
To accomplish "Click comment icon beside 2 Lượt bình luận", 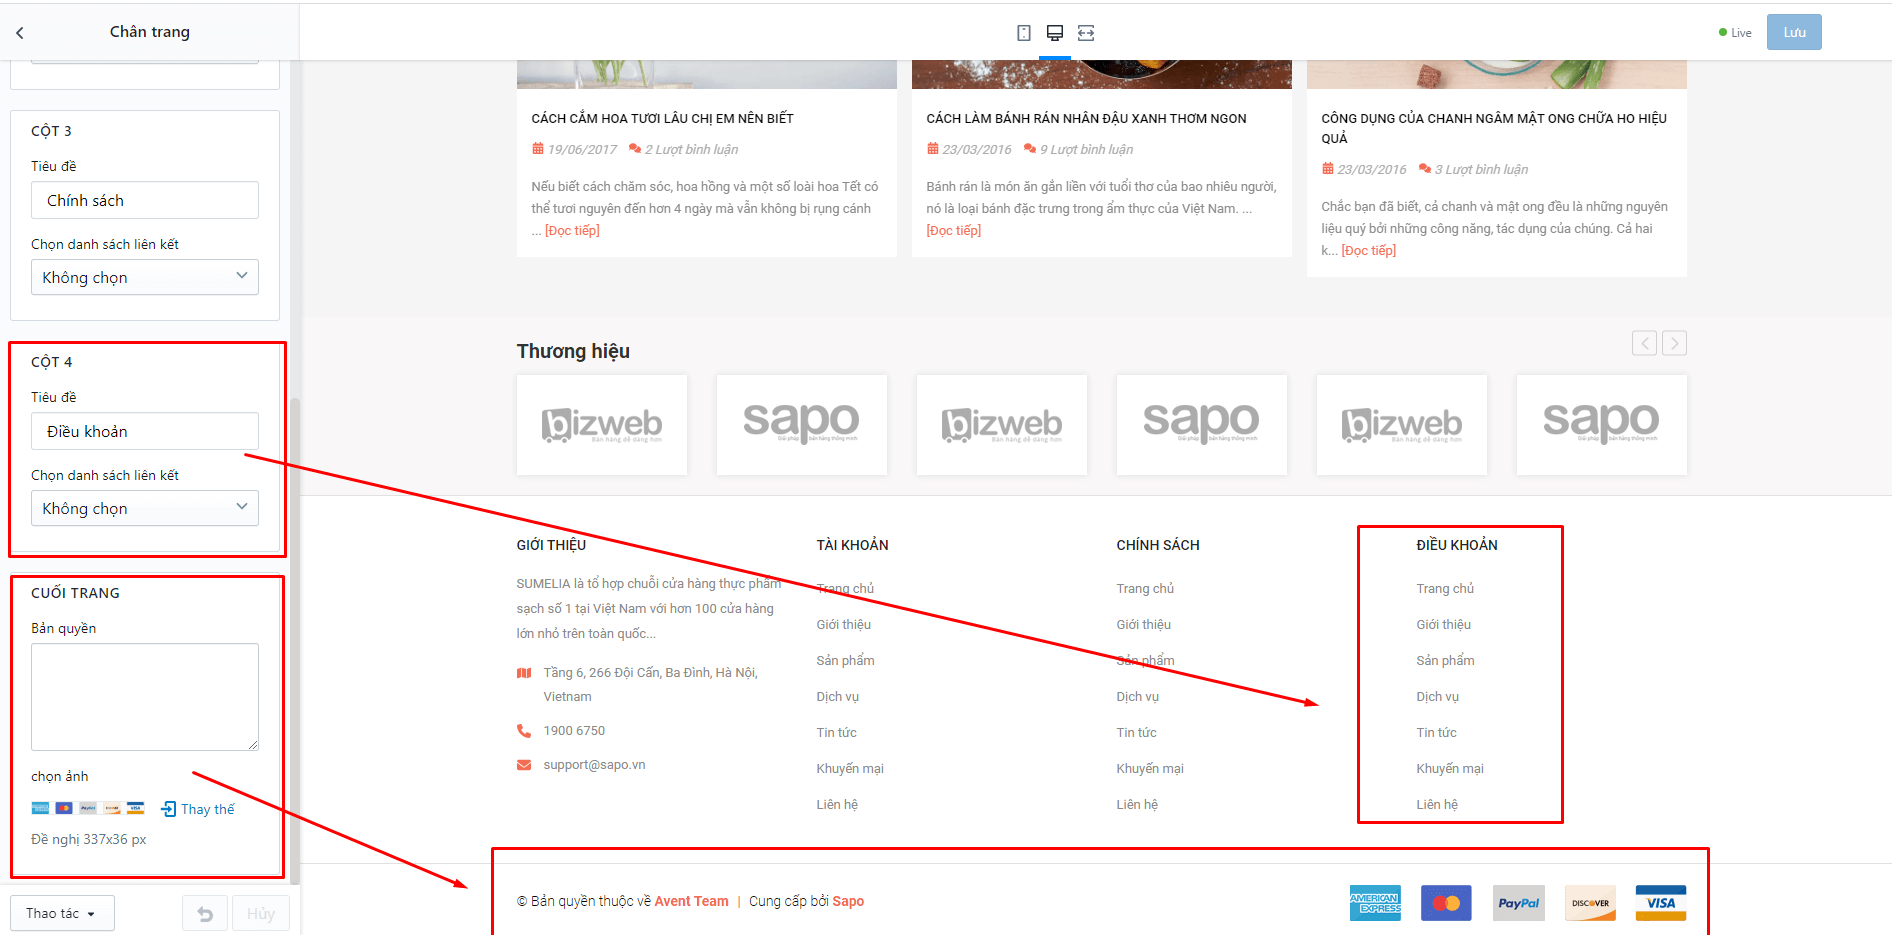I will point(635,149).
